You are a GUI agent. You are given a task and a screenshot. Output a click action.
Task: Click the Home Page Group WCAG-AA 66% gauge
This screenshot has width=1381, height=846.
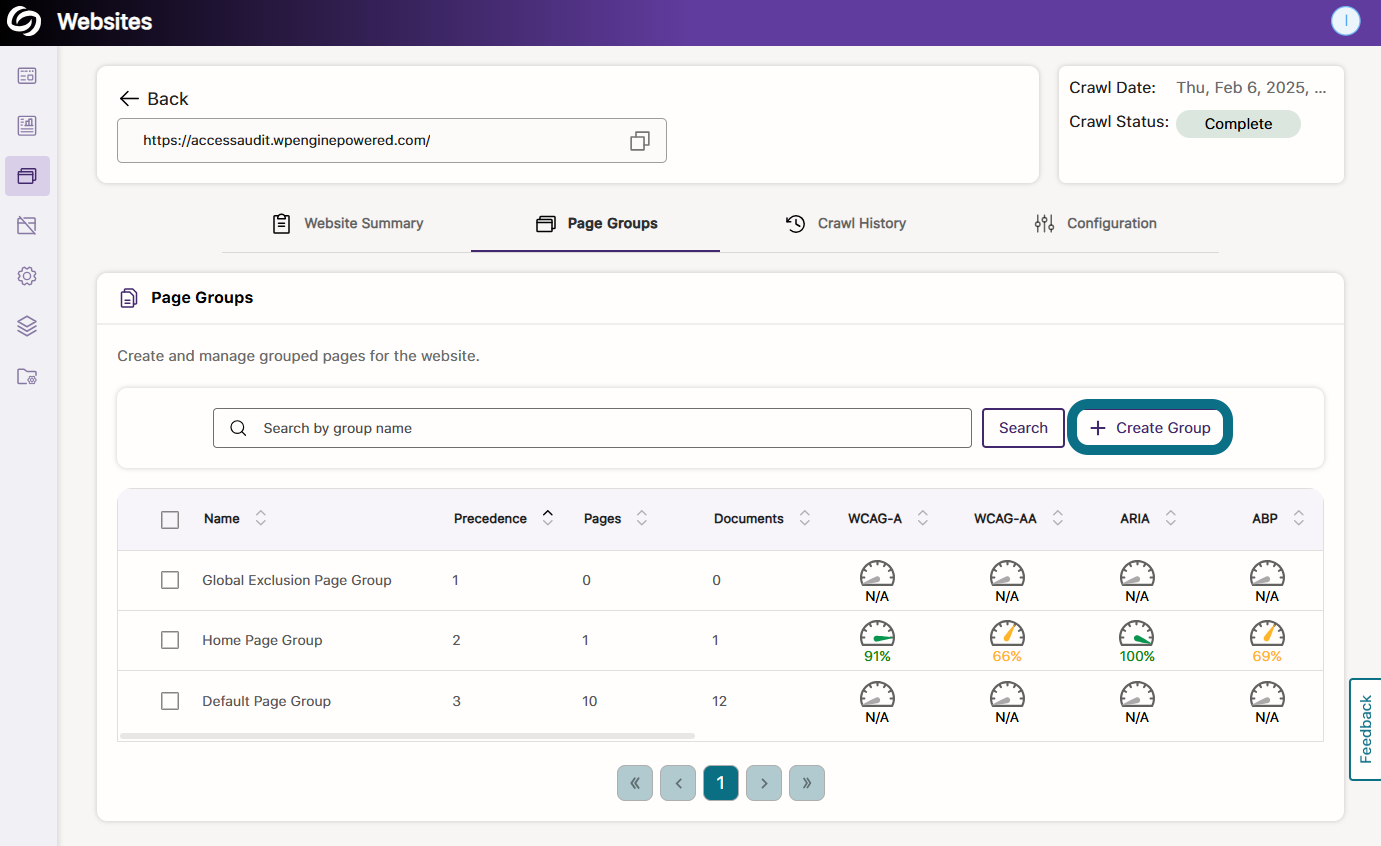pyautogui.click(x=1007, y=640)
